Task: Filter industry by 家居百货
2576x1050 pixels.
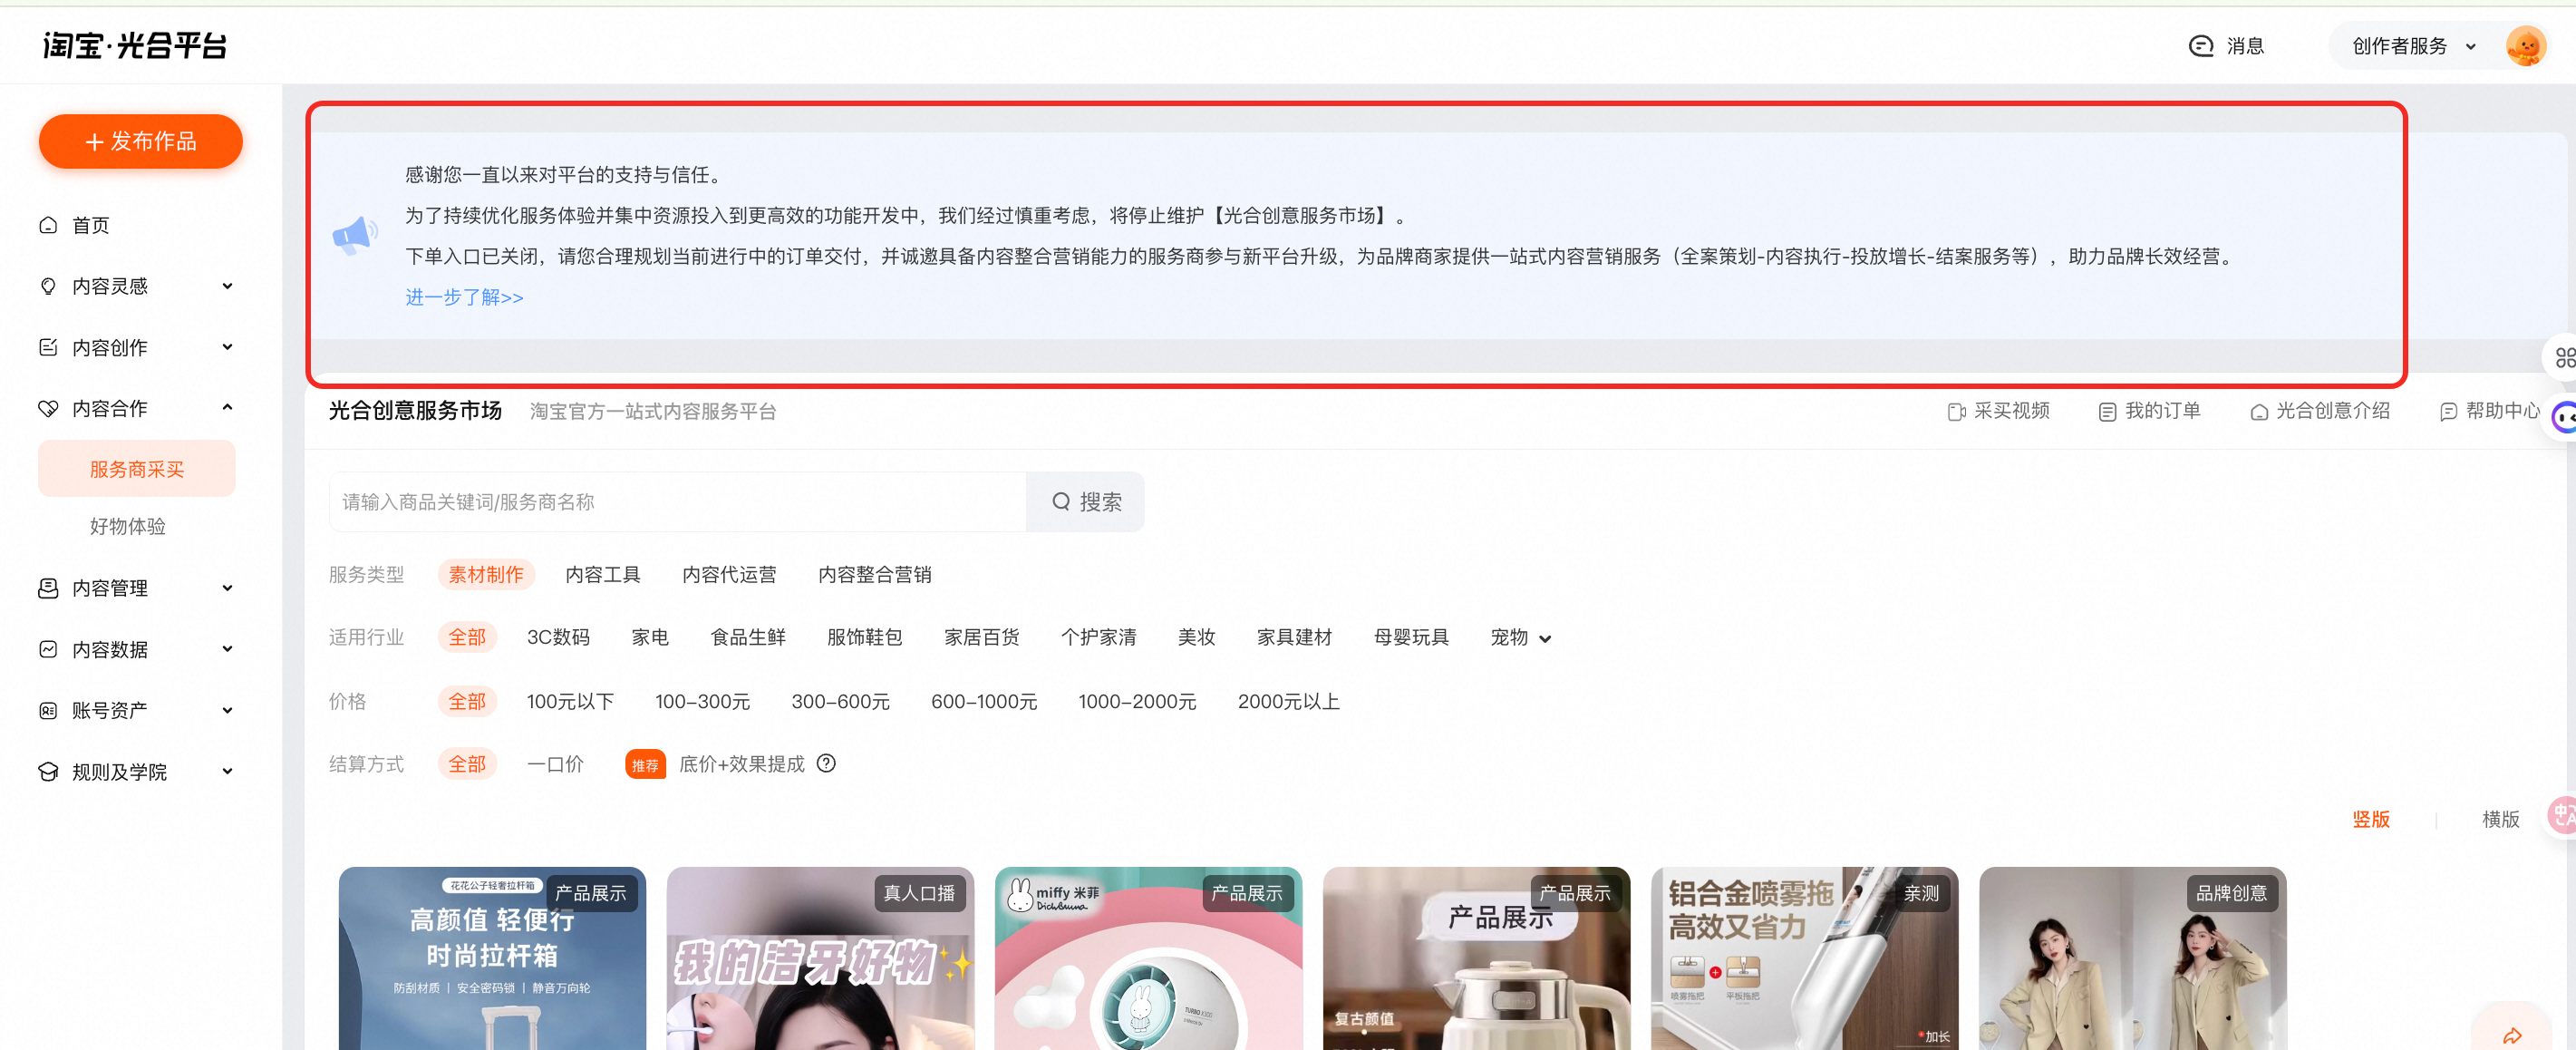Action: coord(981,638)
